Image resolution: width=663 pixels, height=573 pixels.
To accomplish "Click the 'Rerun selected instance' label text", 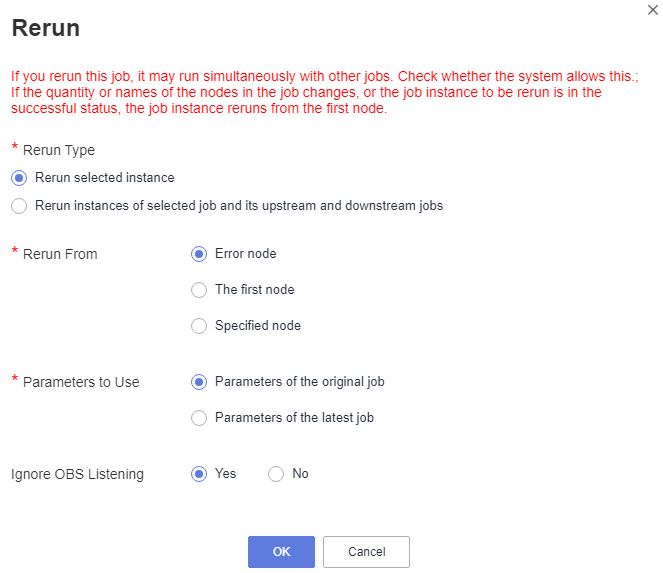I will (x=104, y=178).
